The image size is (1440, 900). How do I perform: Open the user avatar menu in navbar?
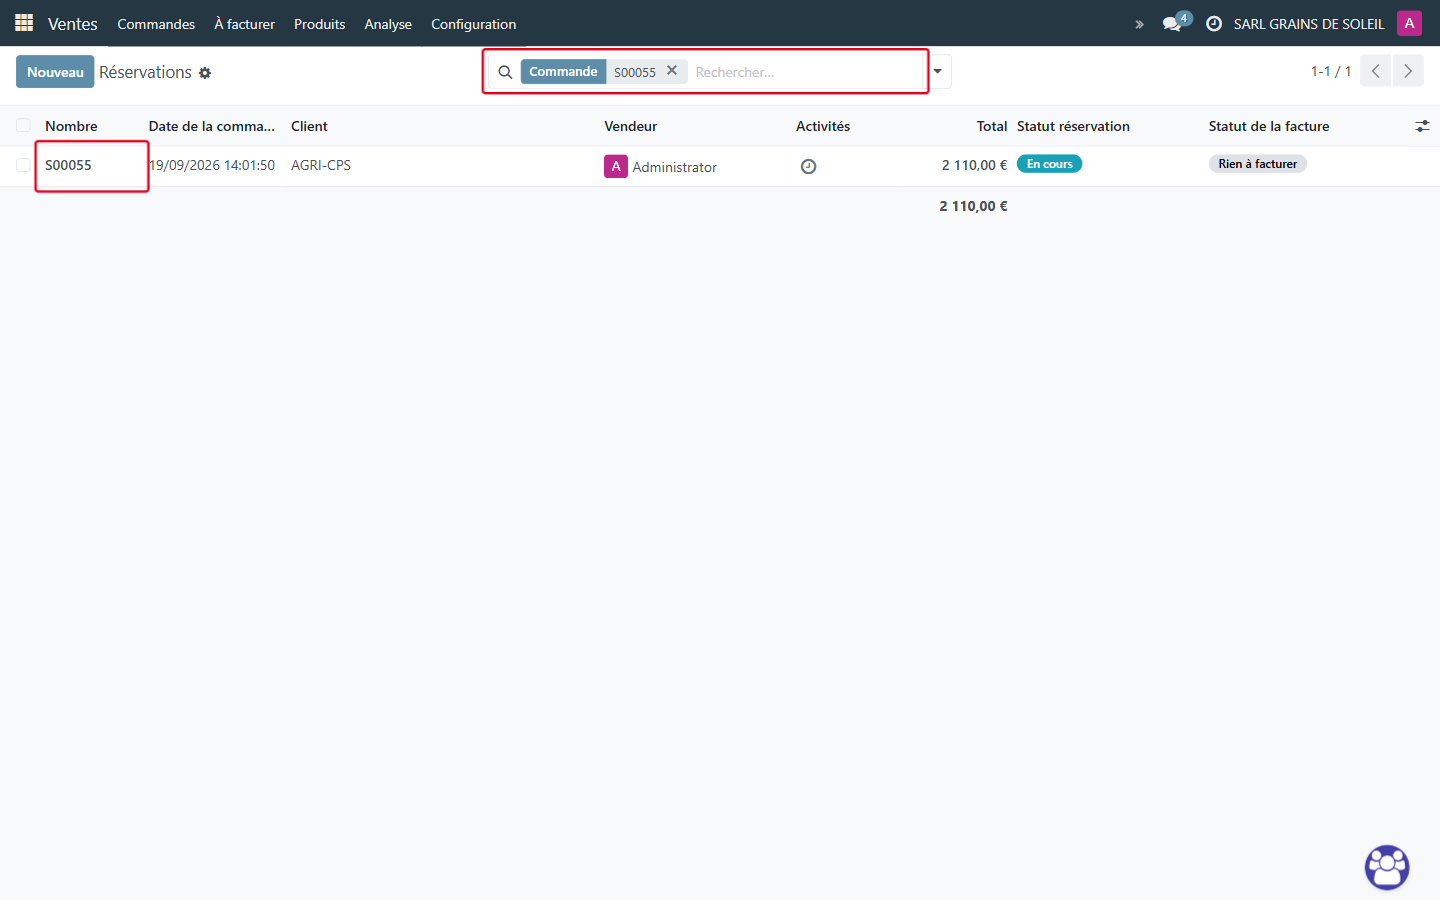pyautogui.click(x=1409, y=23)
